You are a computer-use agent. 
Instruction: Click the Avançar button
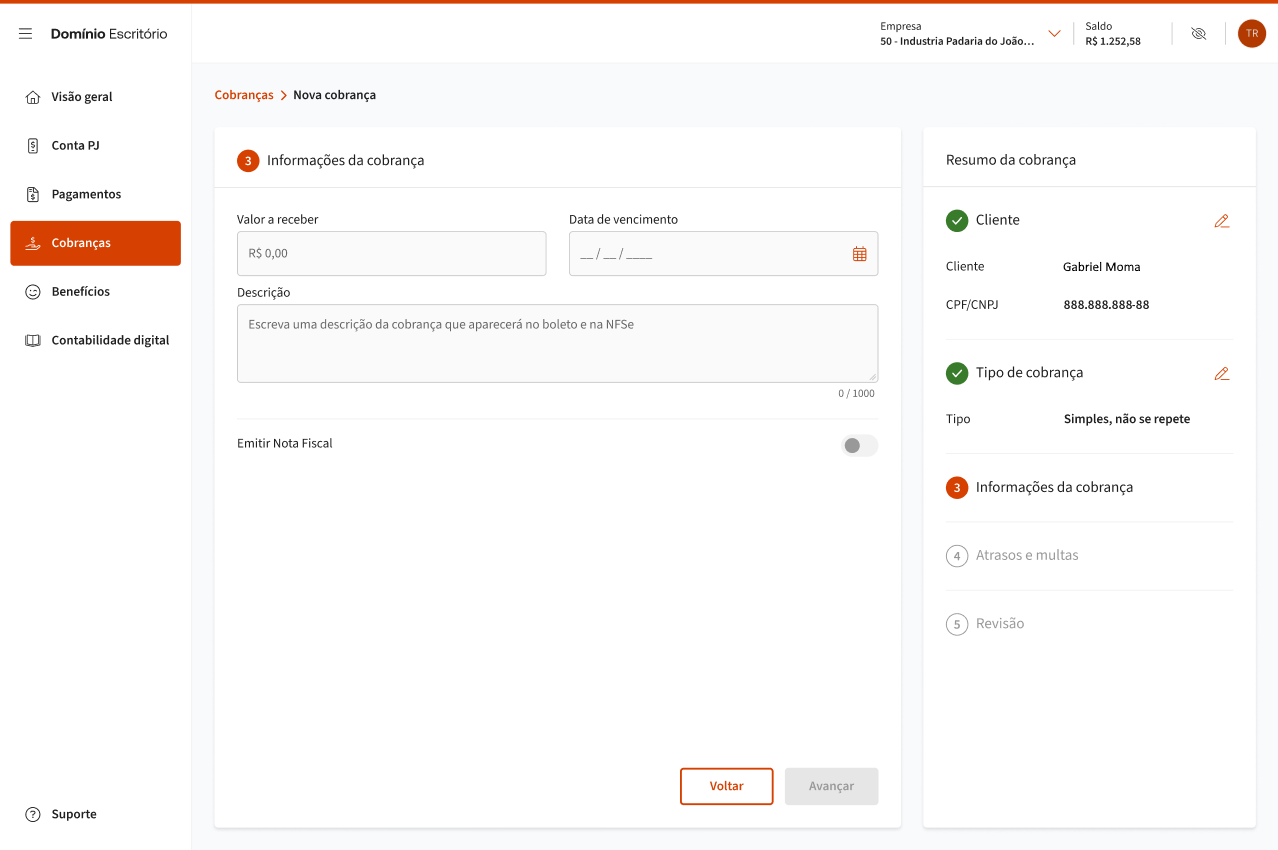(x=831, y=786)
